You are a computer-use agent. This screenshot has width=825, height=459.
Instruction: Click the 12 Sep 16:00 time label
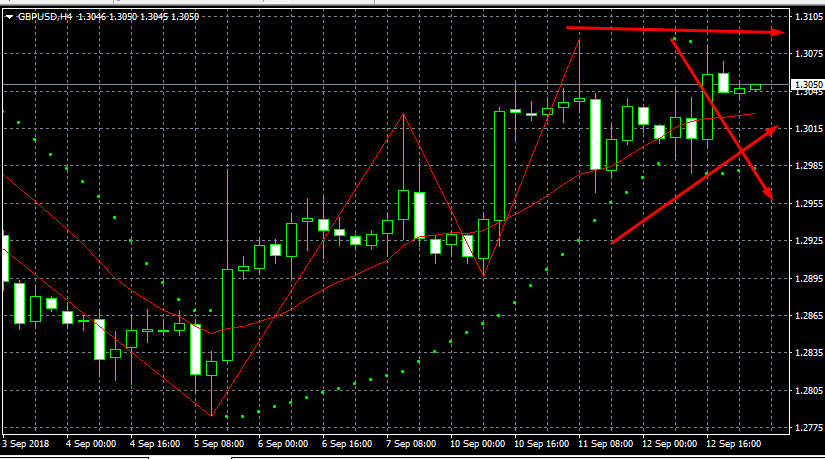(x=733, y=444)
